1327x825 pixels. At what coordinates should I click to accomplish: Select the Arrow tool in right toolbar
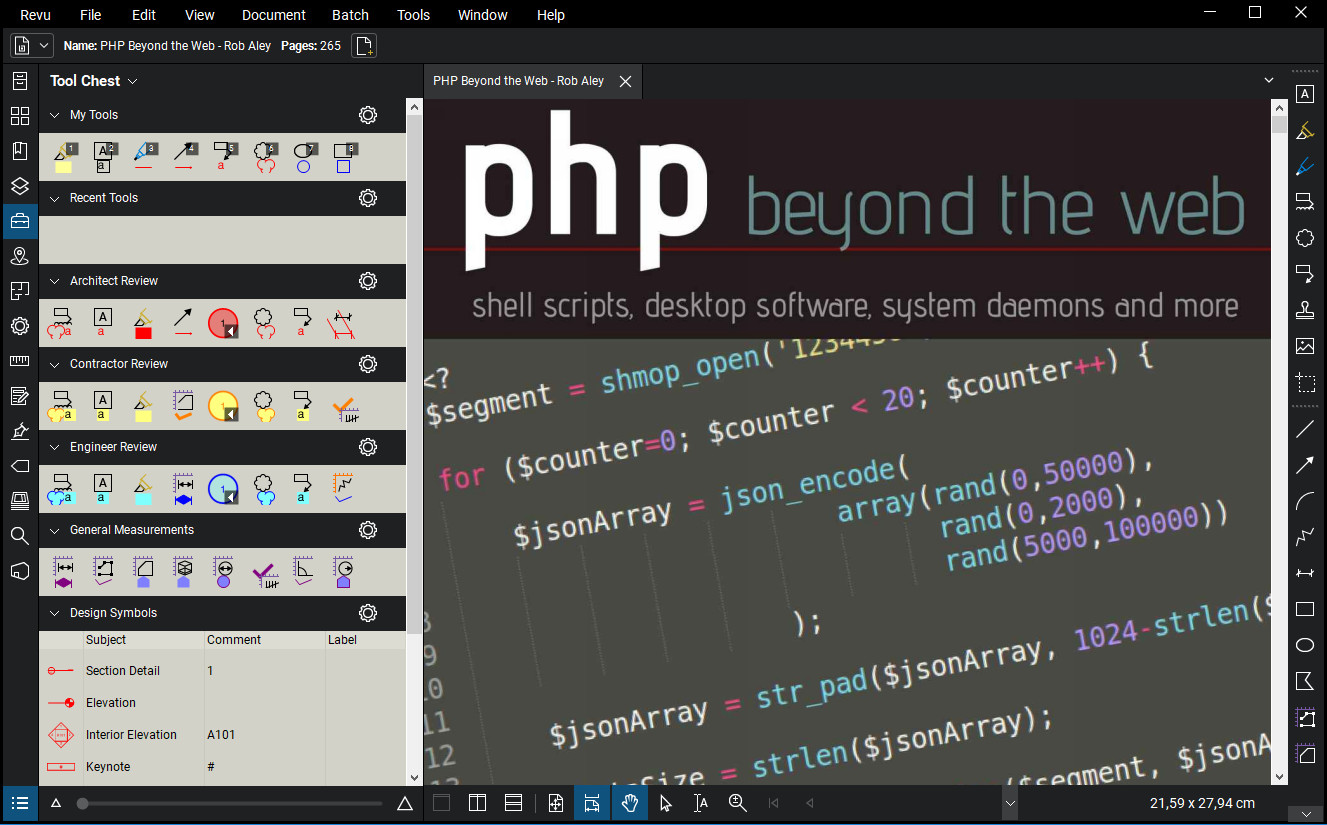tap(1305, 465)
